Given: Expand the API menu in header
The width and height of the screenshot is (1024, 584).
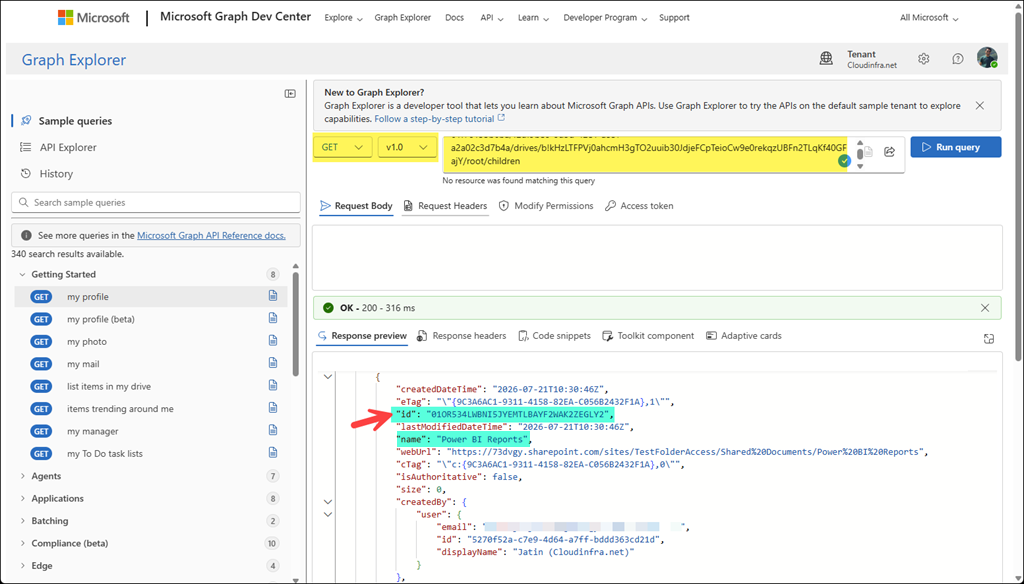Looking at the screenshot, I should click(492, 18).
